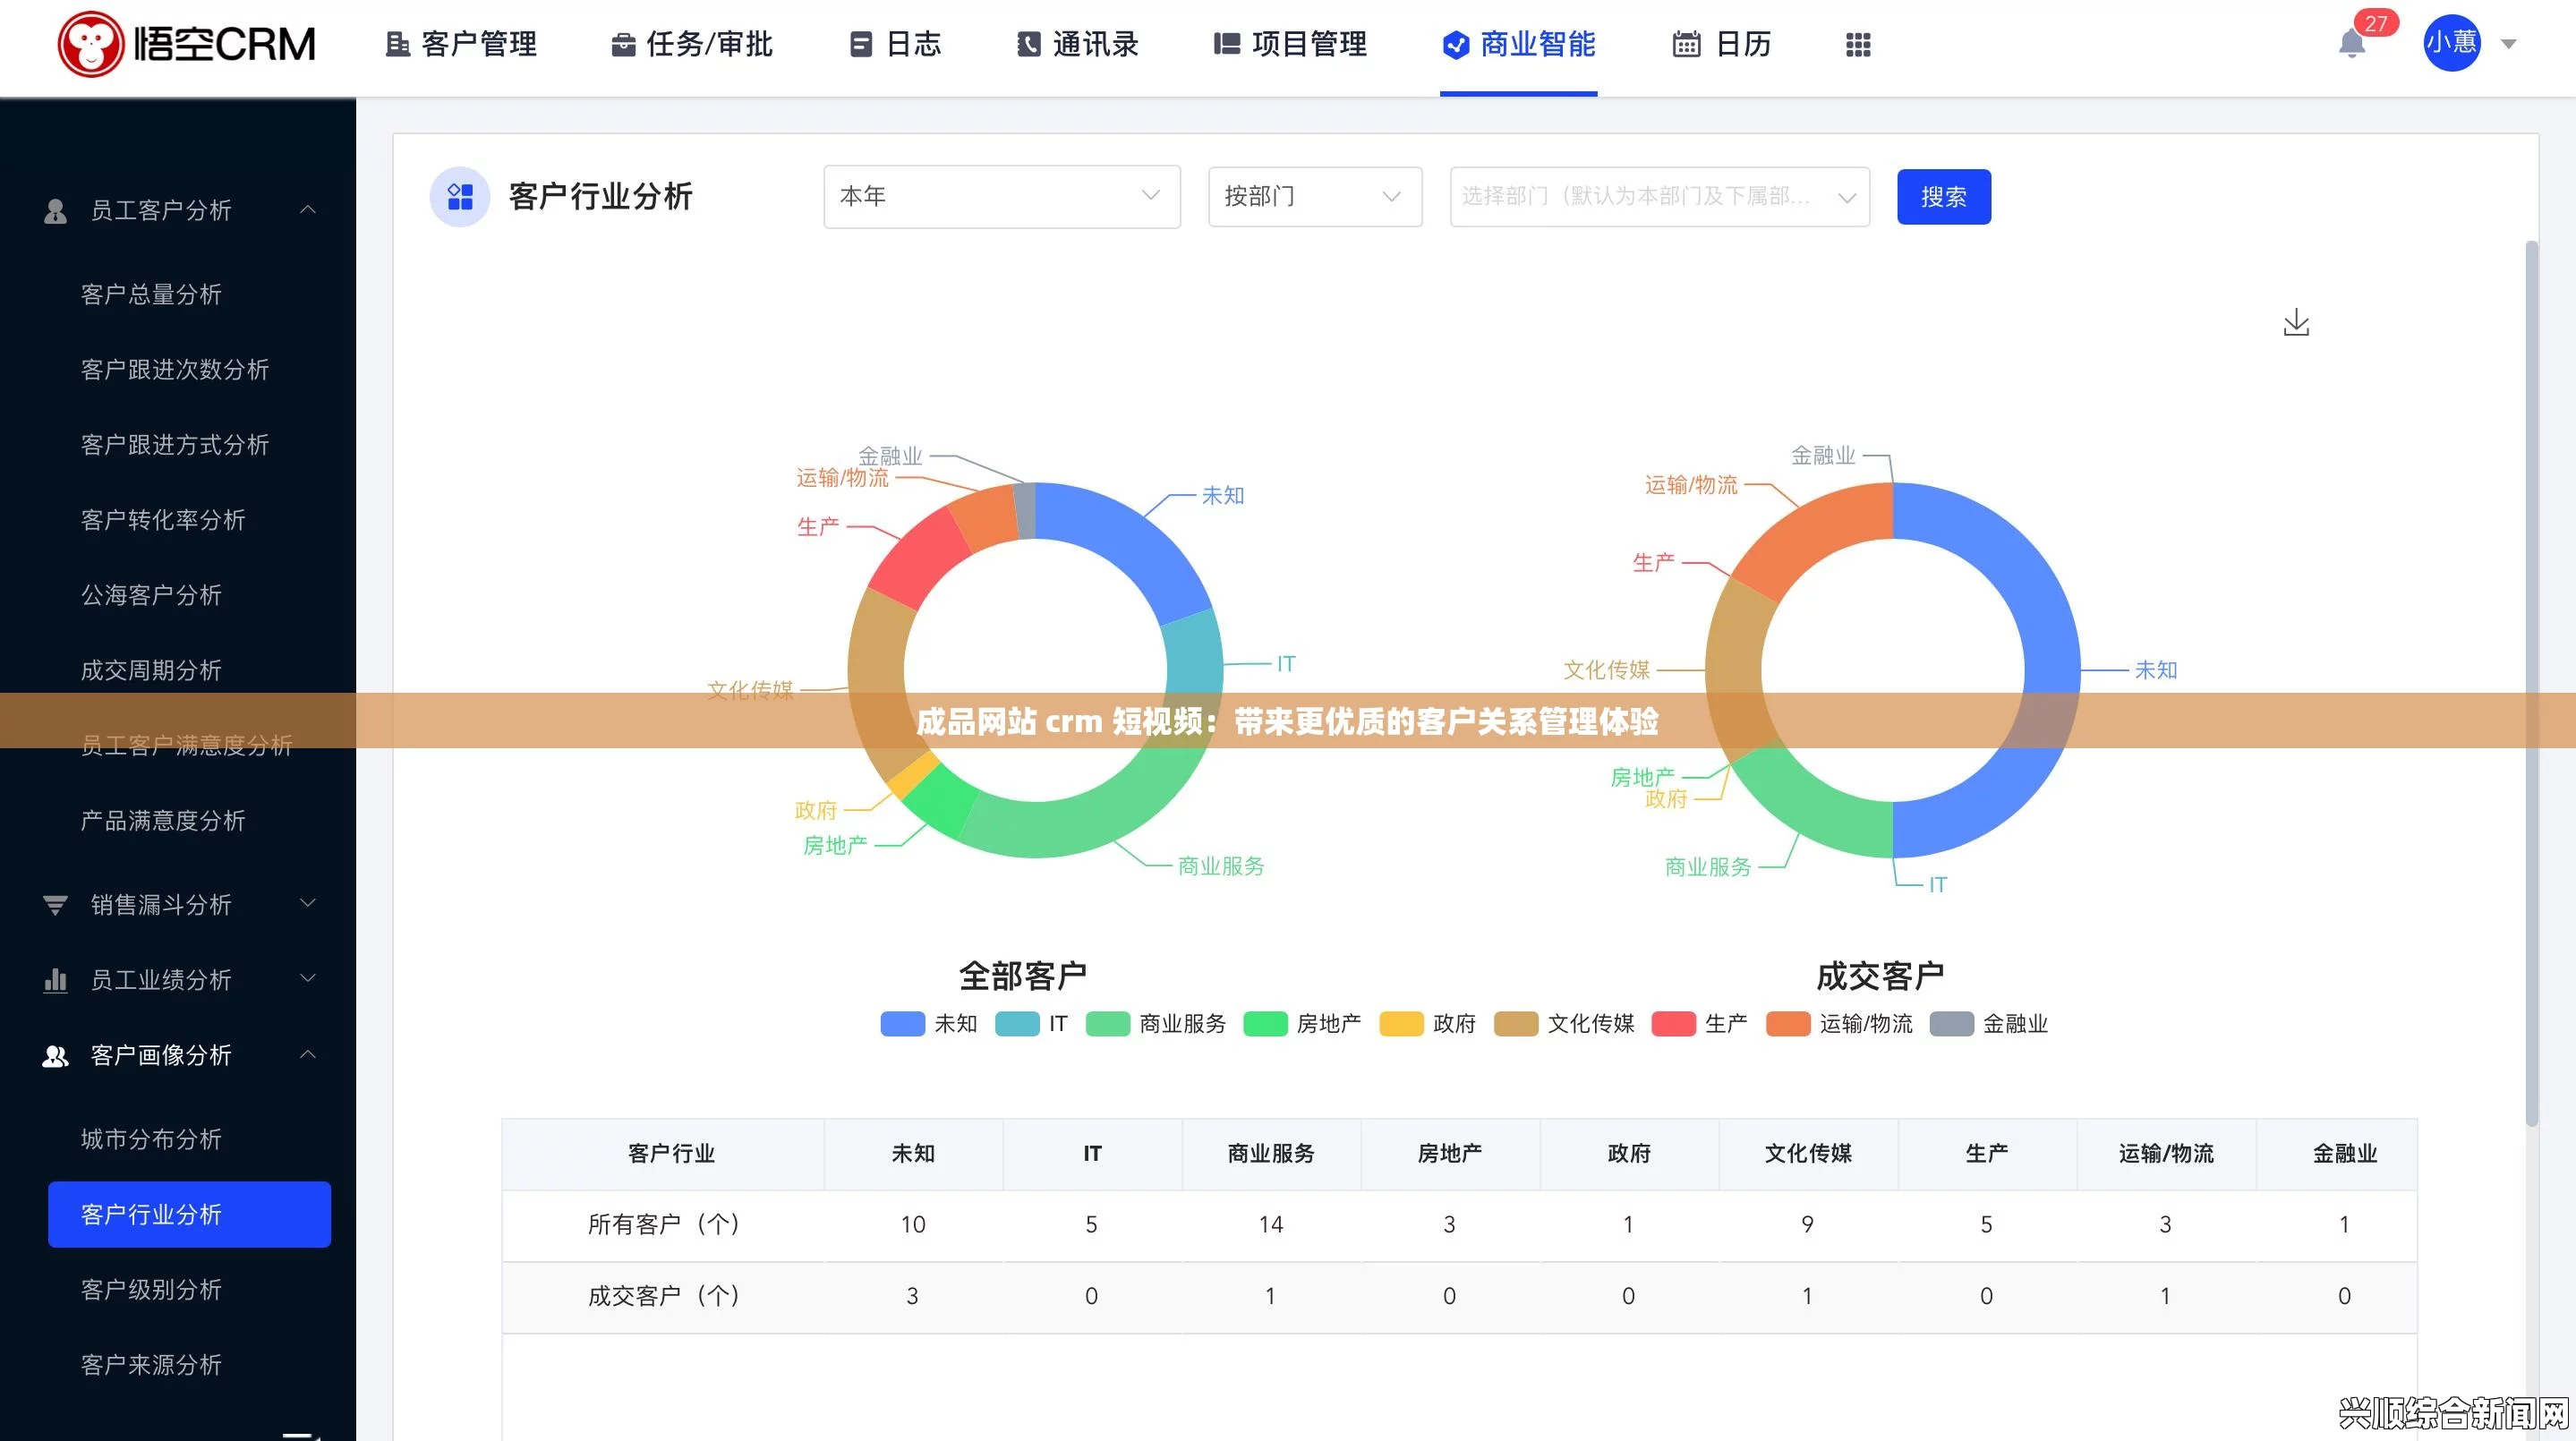Toggle 运输/物流 legend item
Screen dimensions: 2576x1441
[x=1839, y=1024]
